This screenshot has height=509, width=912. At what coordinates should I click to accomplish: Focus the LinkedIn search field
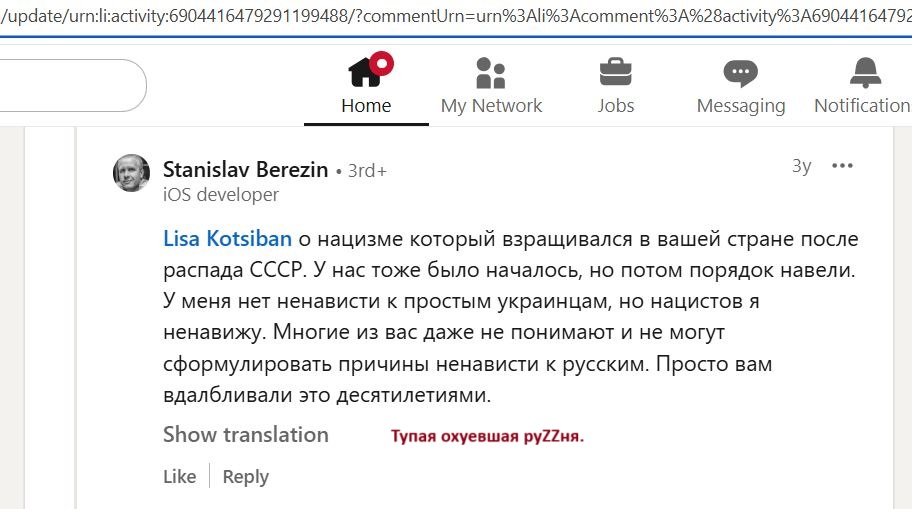pyautogui.click(x=70, y=85)
